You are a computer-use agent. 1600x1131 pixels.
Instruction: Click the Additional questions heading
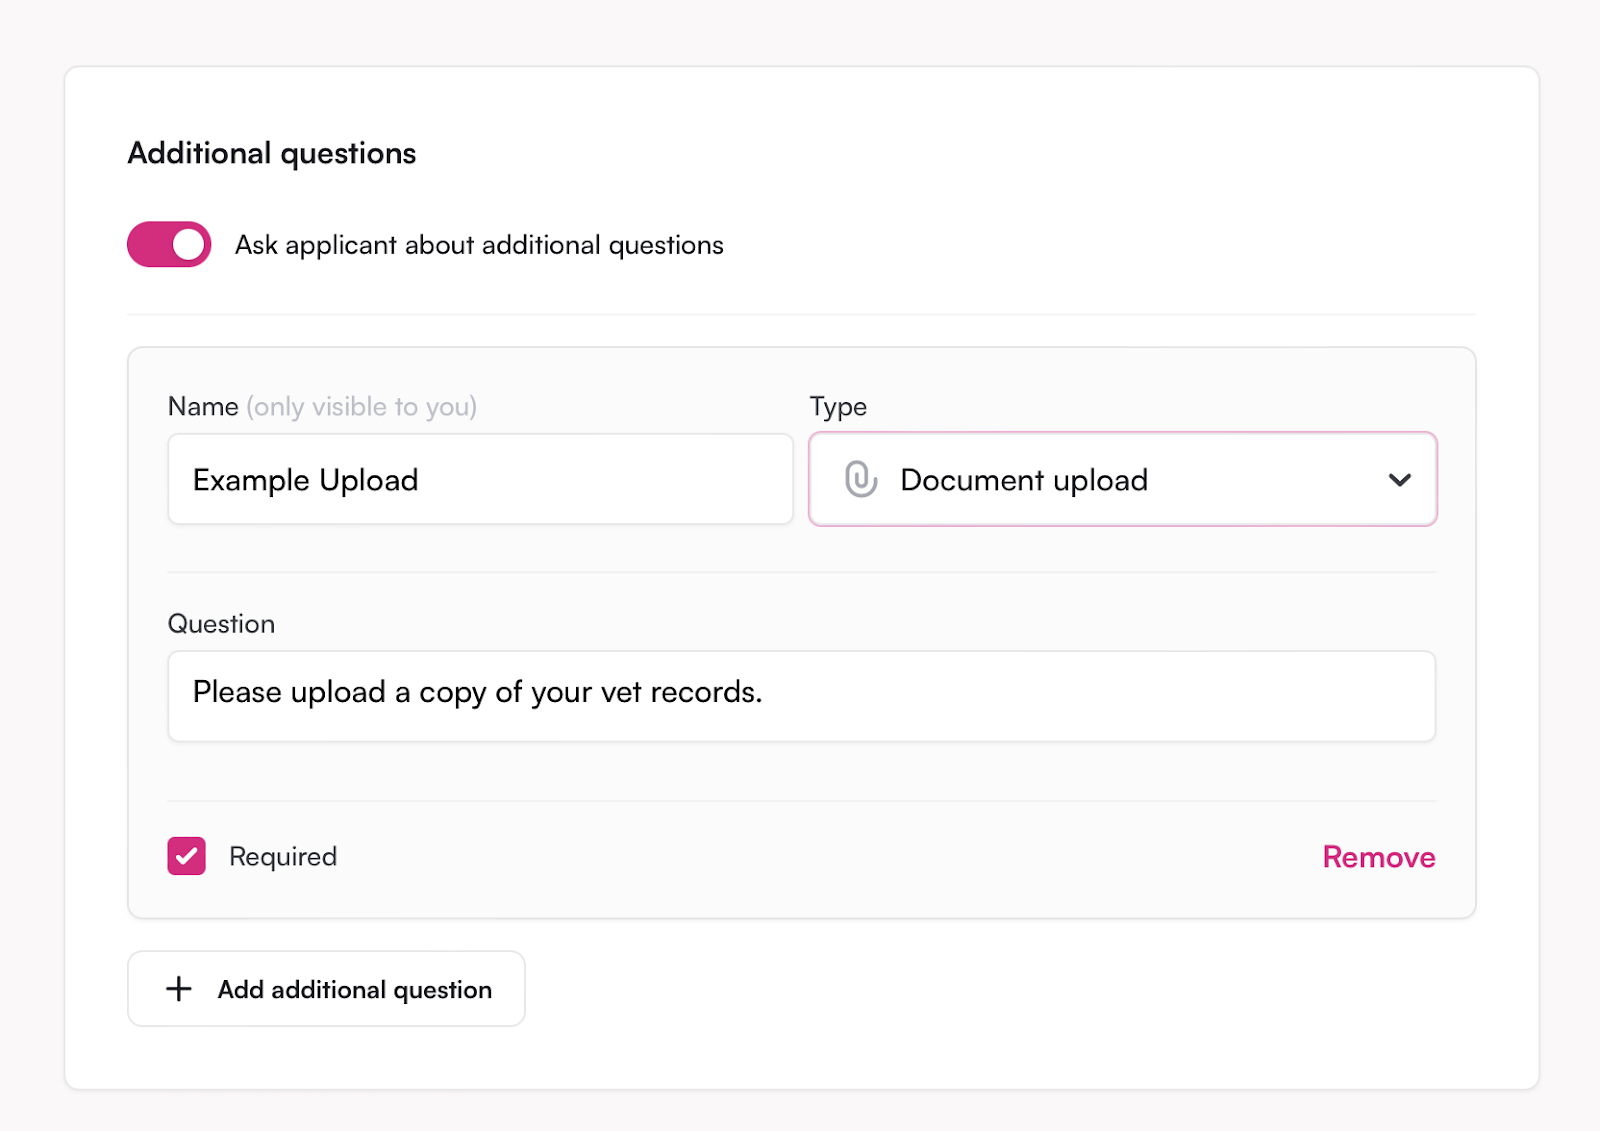pos(272,153)
